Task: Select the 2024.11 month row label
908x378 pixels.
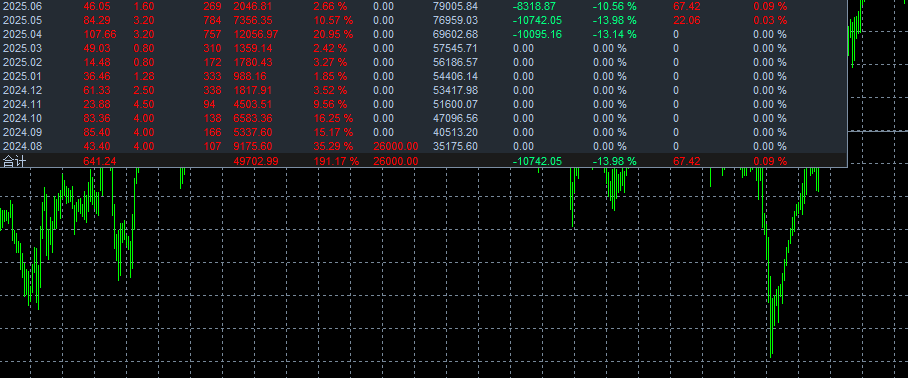Action: click(23, 104)
